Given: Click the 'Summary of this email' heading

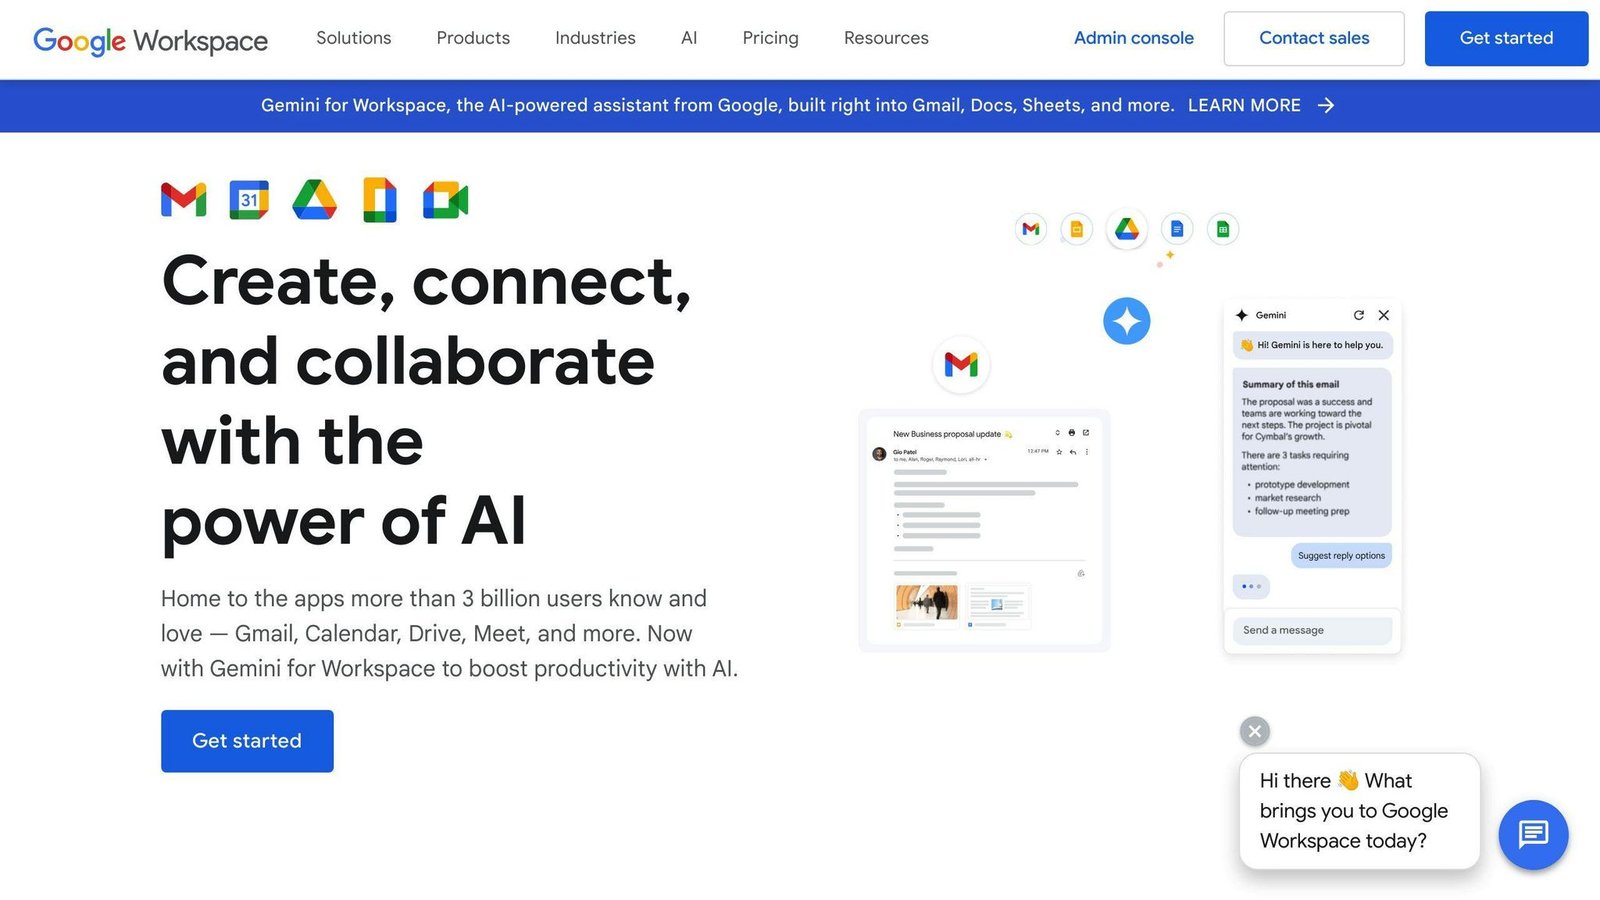Looking at the screenshot, I should click(x=1290, y=384).
